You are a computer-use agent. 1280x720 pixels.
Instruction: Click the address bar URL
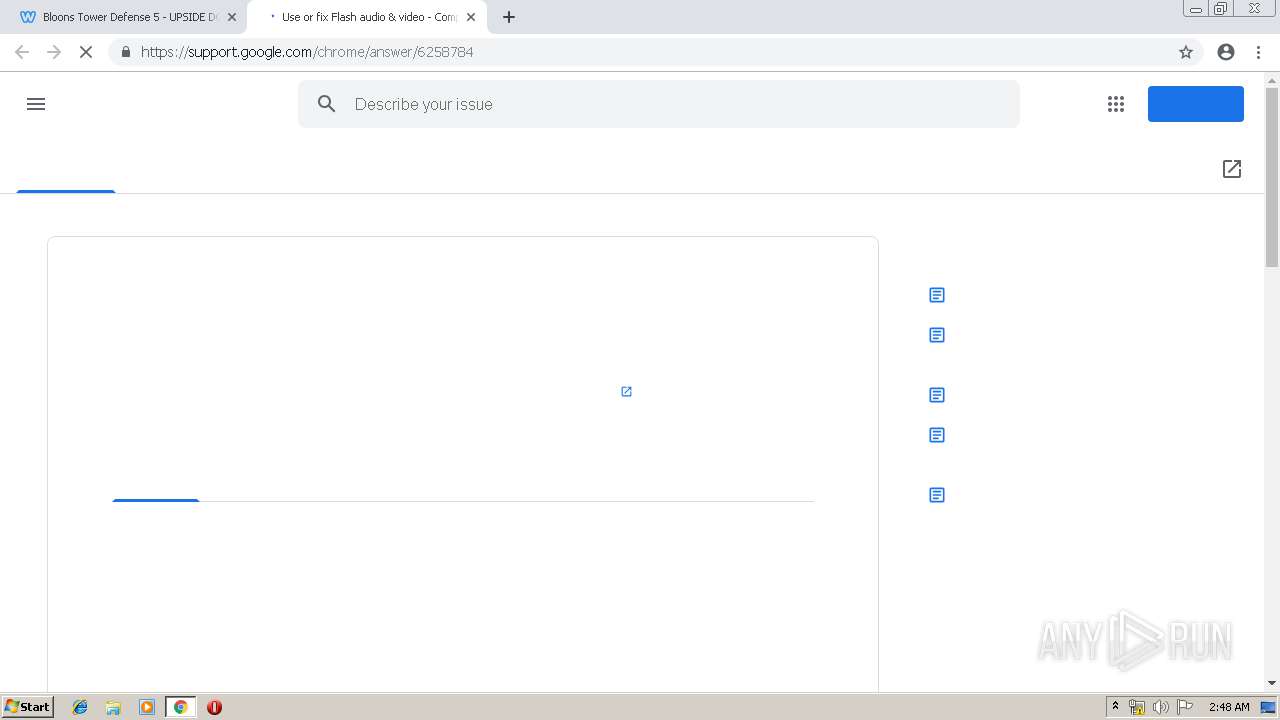307,52
